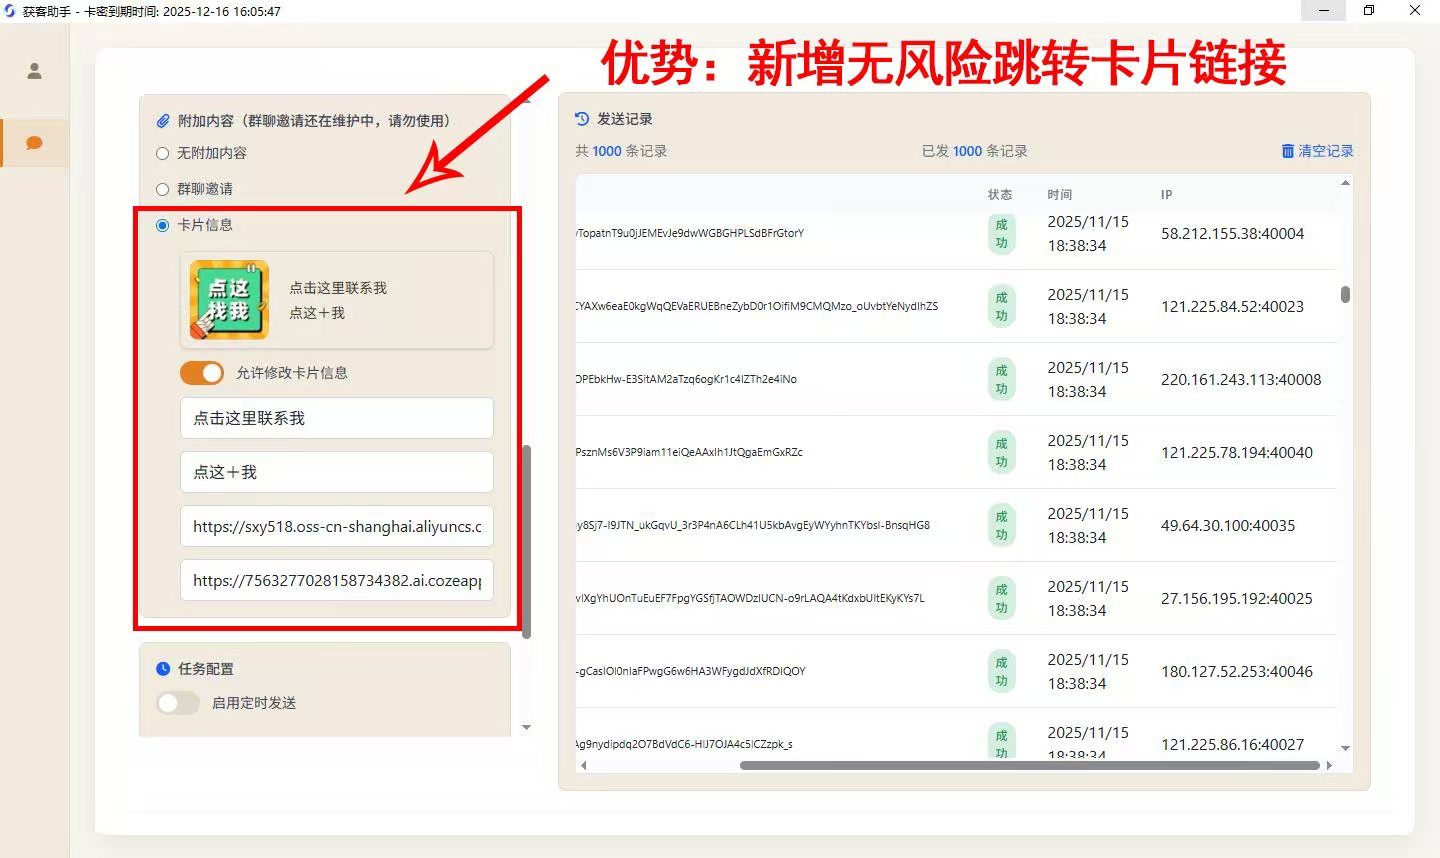The height and width of the screenshot is (858, 1440).
Task: Click the card title field 点击这里联系我
Action: click(x=337, y=418)
